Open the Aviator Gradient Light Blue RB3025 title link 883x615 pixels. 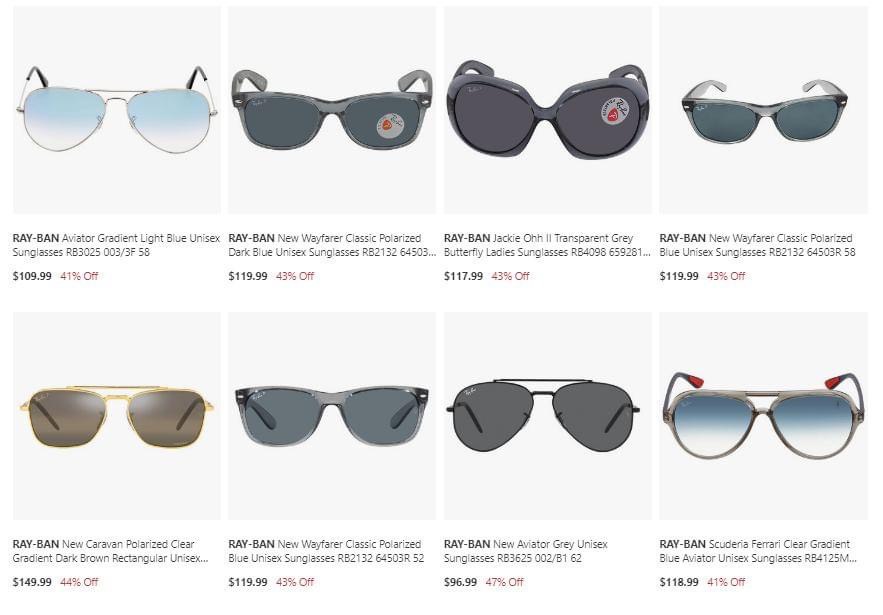(x=116, y=245)
